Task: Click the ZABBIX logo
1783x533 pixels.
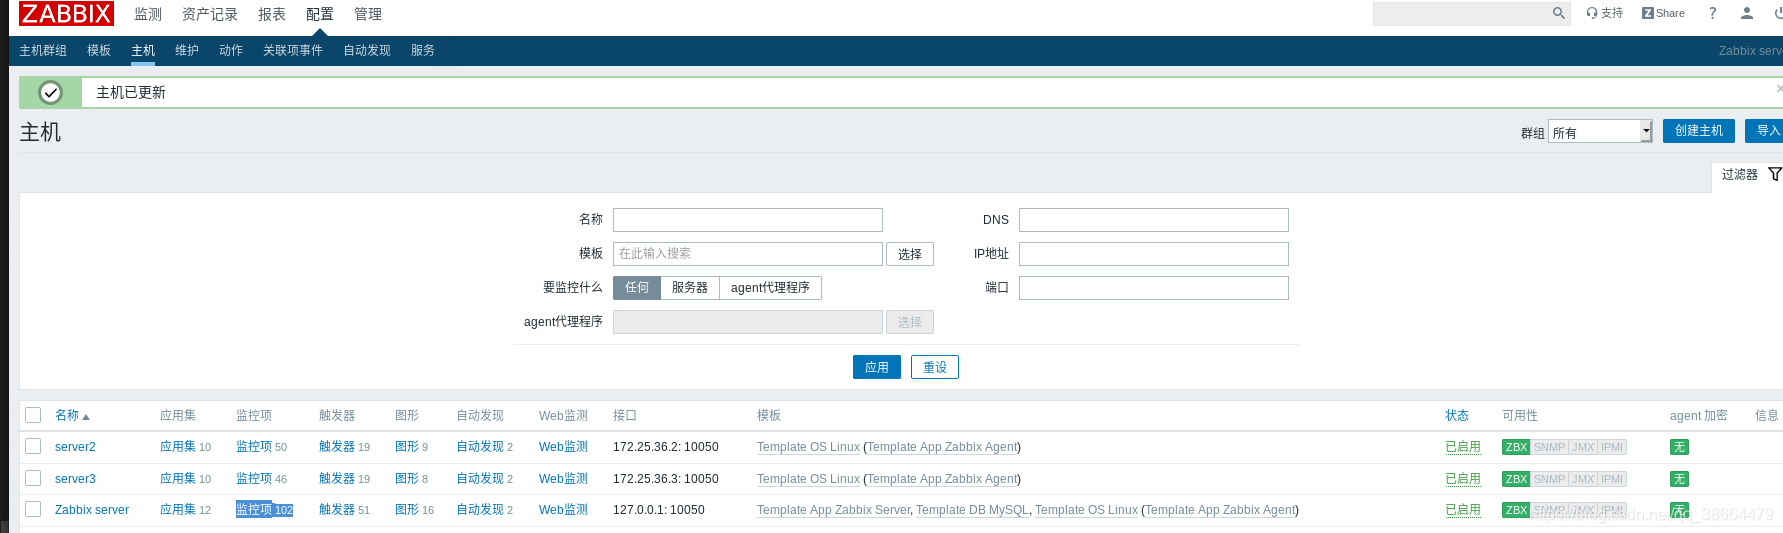Action: point(66,14)
